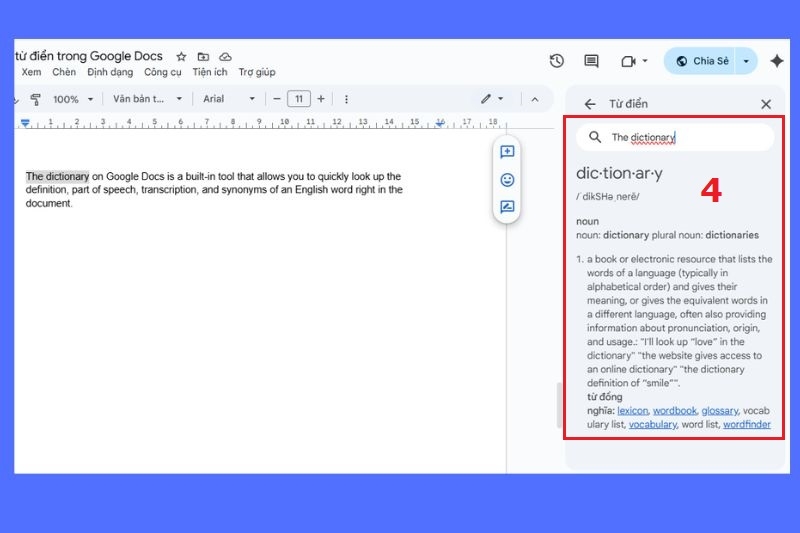Open the Chèn menu

pos(64,72)
